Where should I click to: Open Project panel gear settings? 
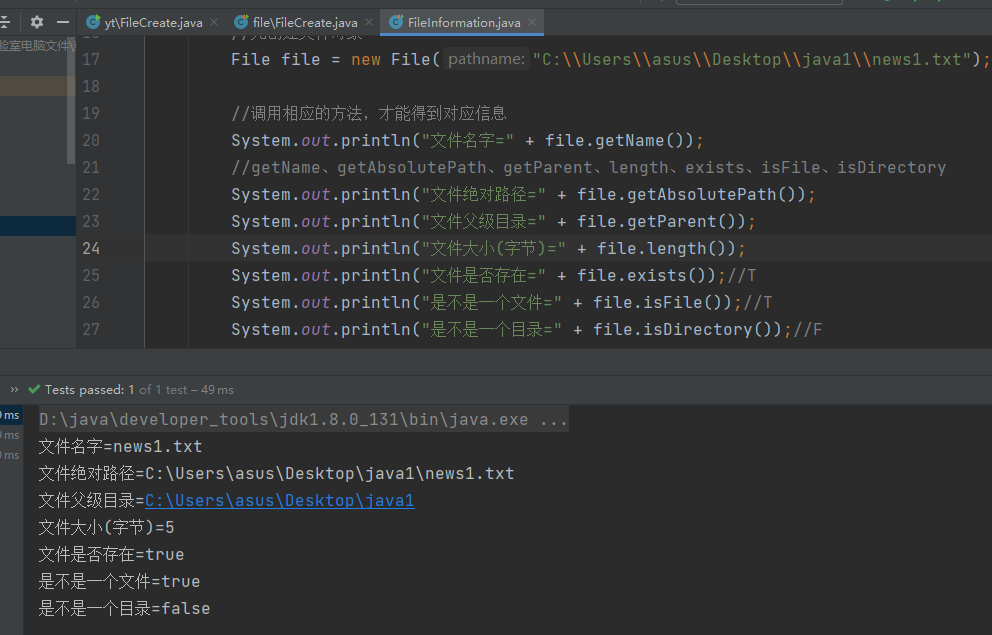[37, 21]
